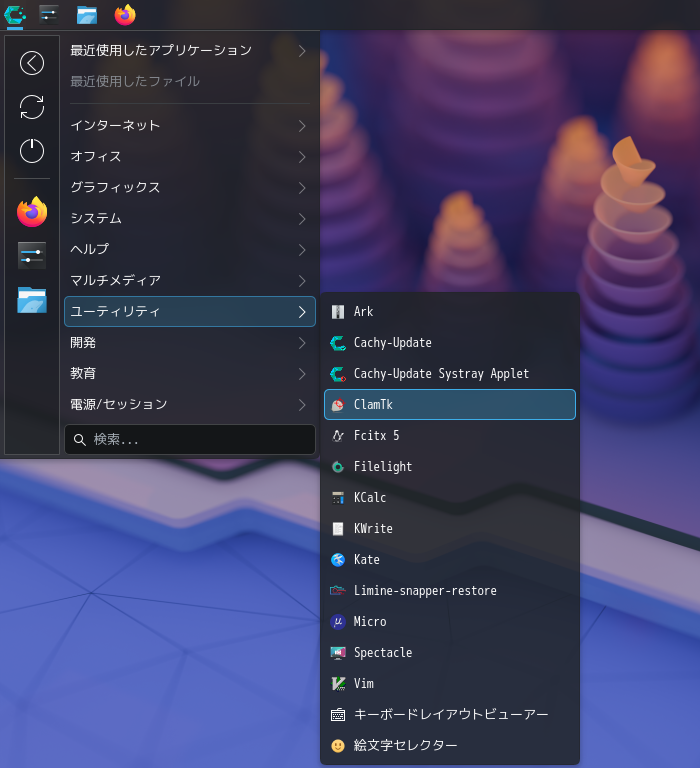Click the ClamTk icon
The height and width of the screenshot is (768, 700).
coord(338,405)
